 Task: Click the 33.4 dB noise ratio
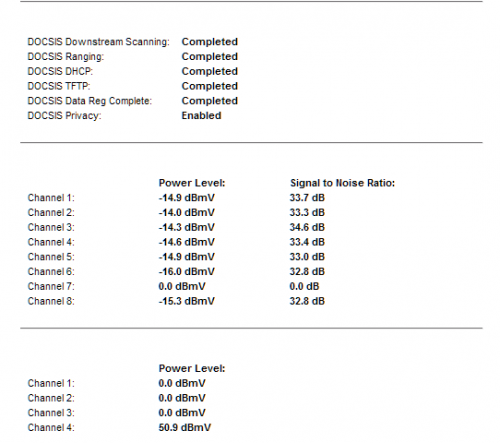[x=307, y=242]
